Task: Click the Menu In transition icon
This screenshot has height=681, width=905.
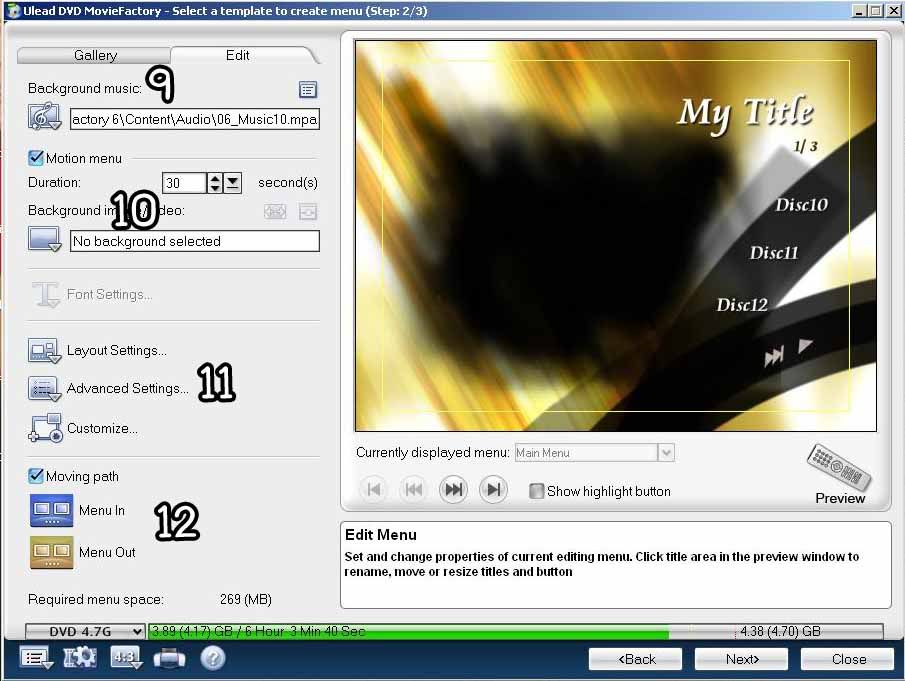Action: point(51,510)
